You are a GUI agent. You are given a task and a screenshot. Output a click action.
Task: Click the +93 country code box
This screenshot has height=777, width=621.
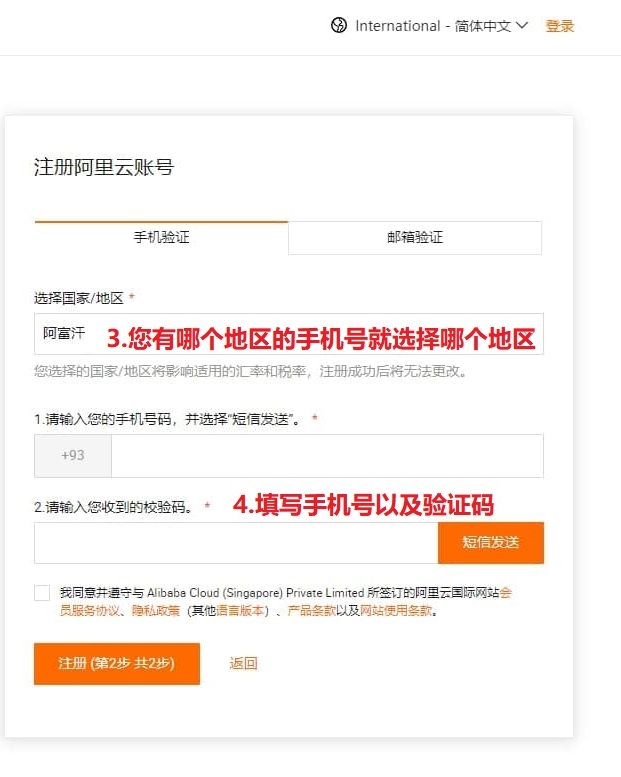tap(73, 455)
